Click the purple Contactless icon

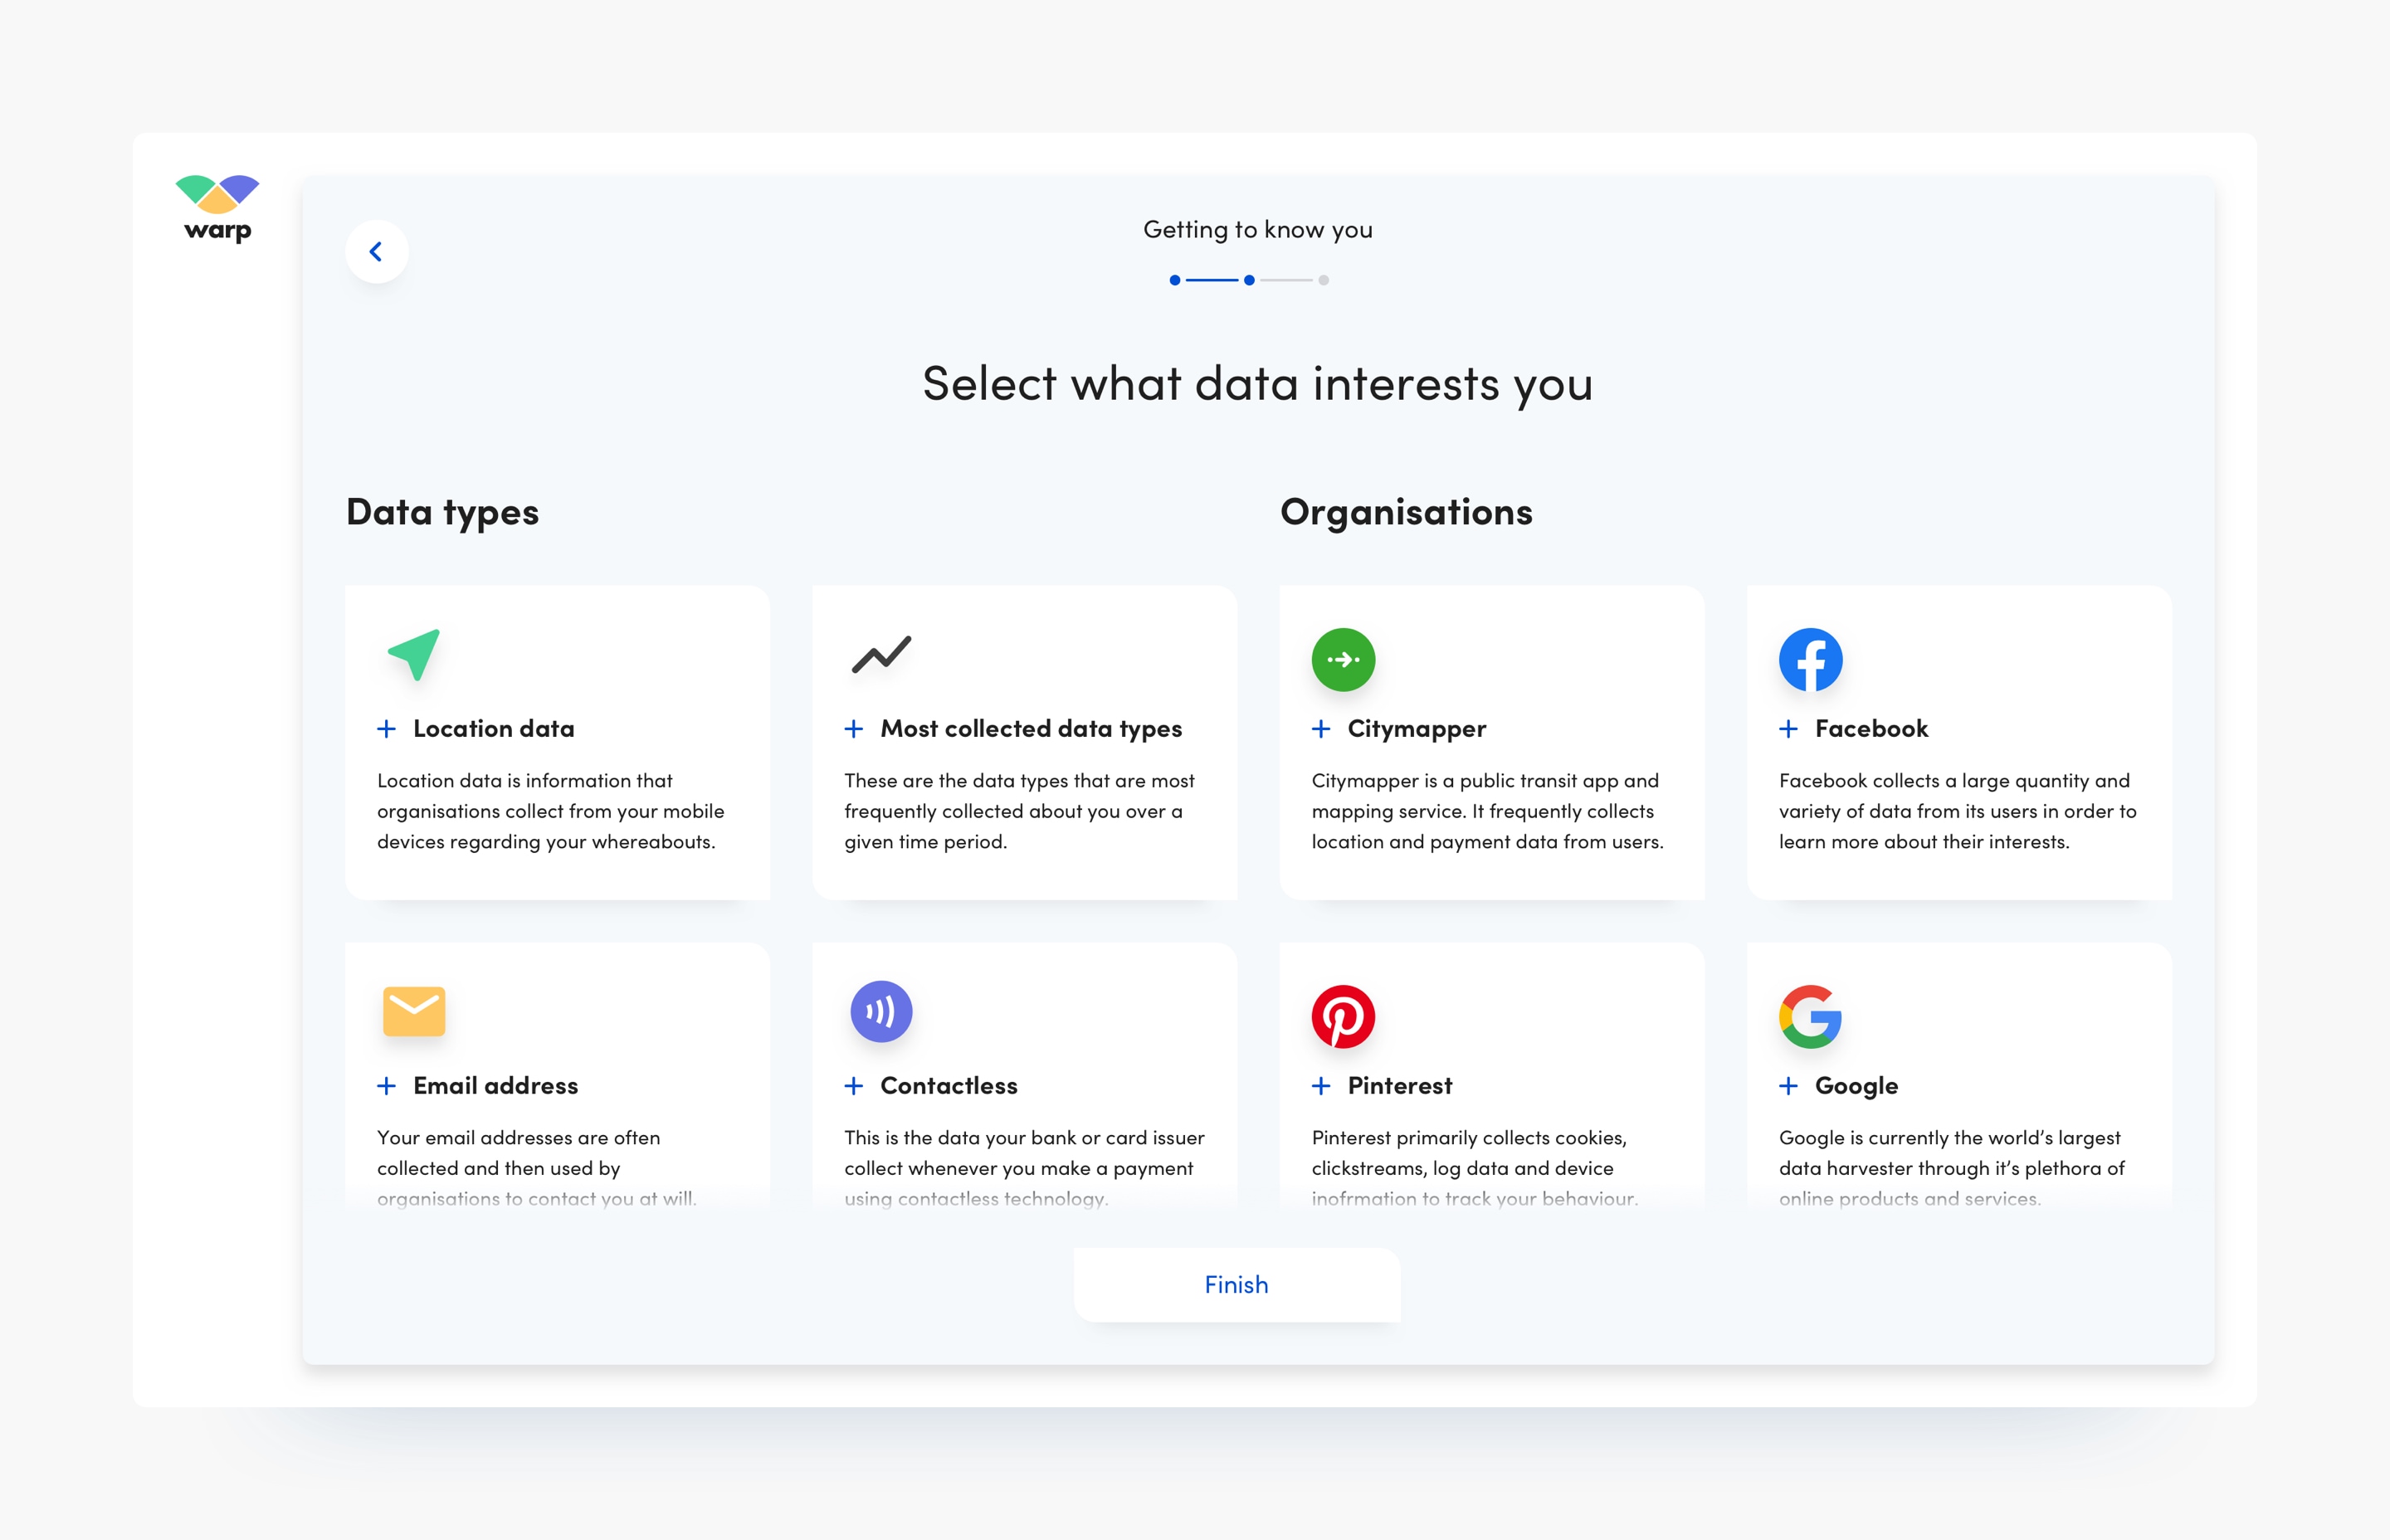click(881, 1012)
